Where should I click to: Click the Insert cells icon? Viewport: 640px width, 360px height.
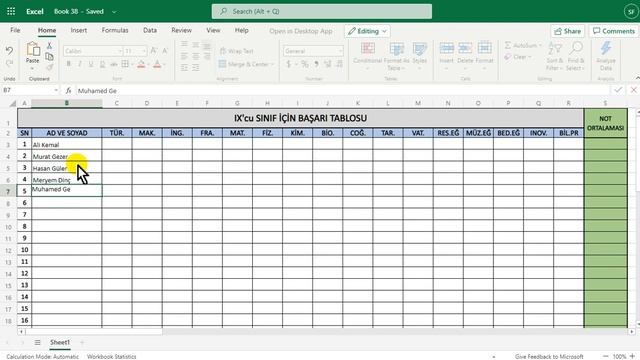[x=447, y=49]
